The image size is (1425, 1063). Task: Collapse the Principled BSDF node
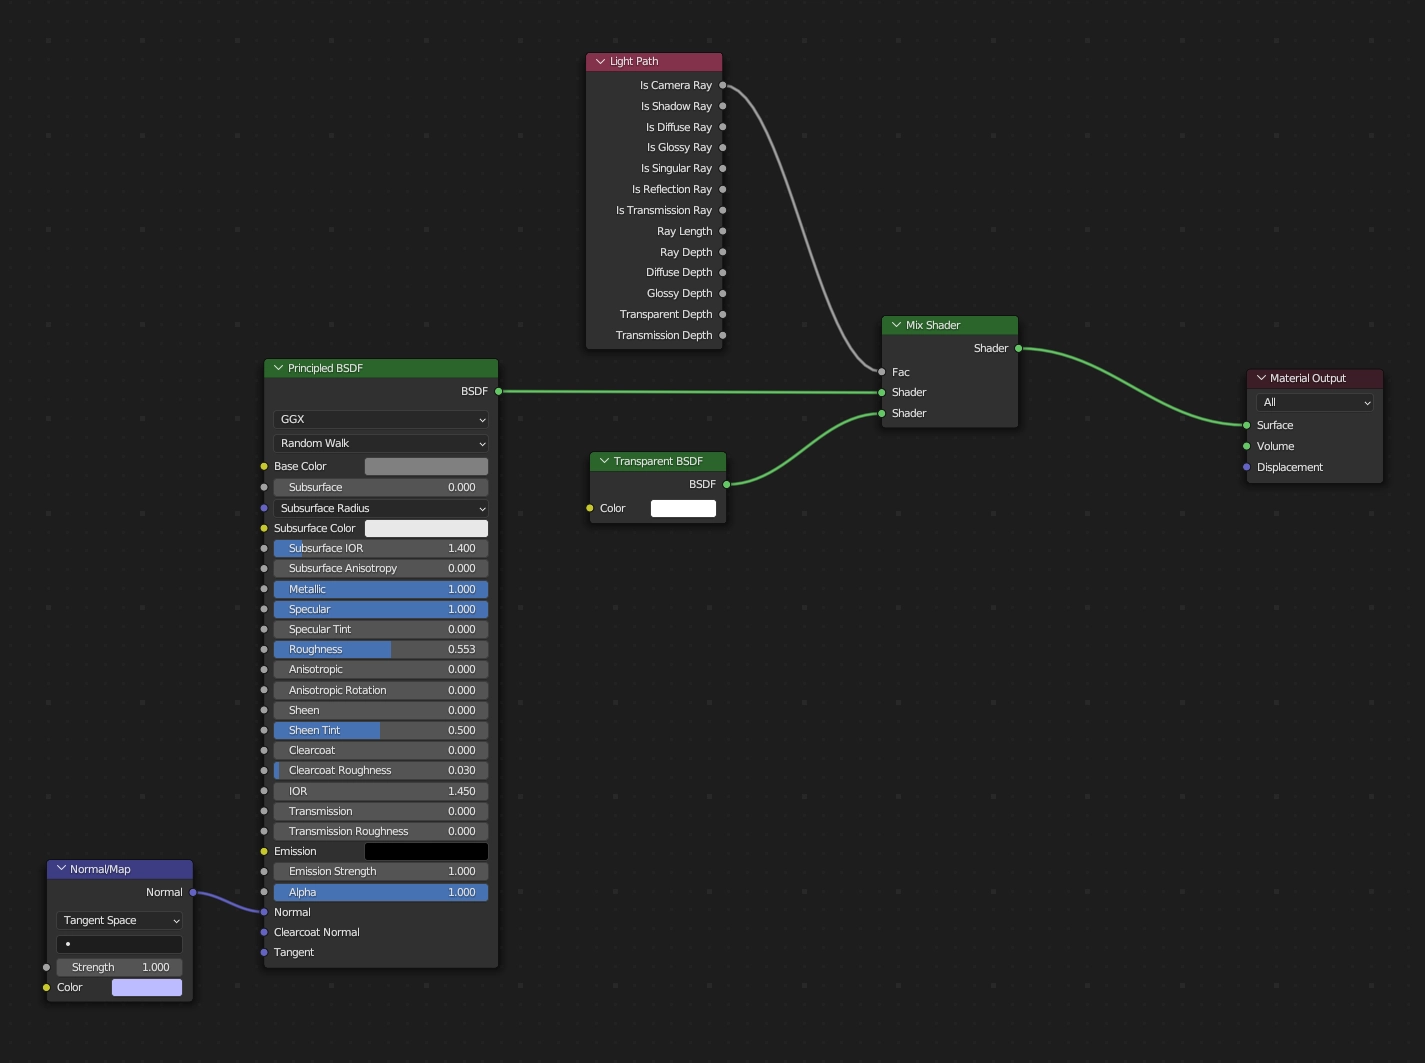pos(278,368)
